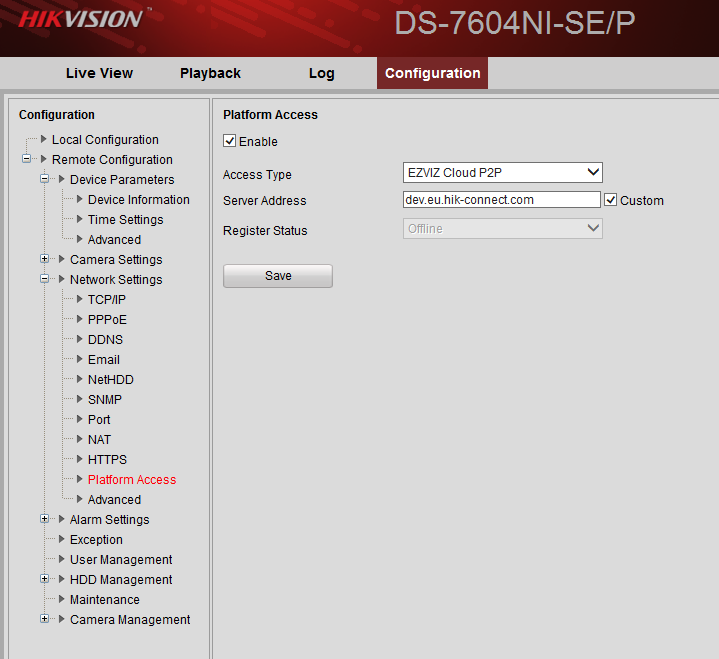Expand the HDD Management branch
Viewport: 719px width, 659px height.
45,579
